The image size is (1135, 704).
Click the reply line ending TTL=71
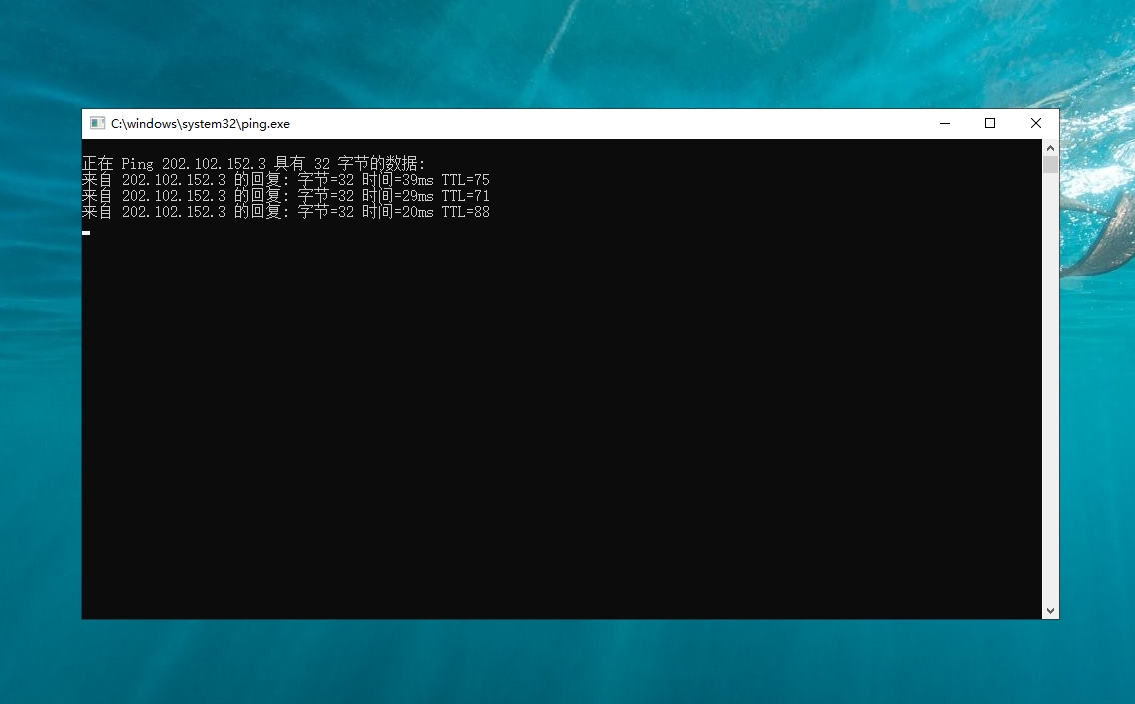[286, 195]
